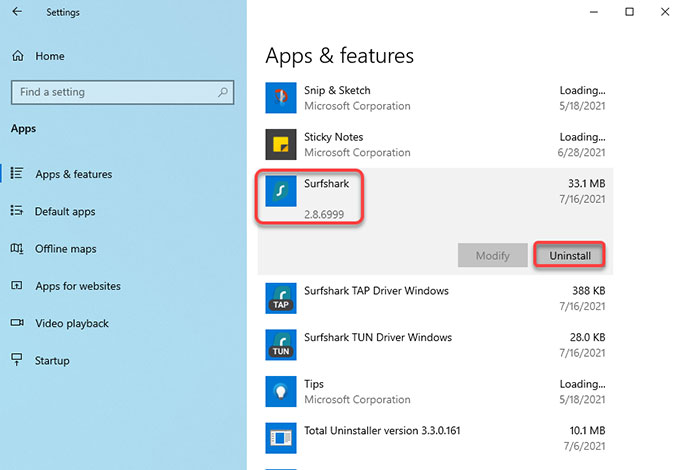The height and width of the screenshot is (470, 680).
Task: Click the Snip & Sketch app icon
Action: point(281,98)
